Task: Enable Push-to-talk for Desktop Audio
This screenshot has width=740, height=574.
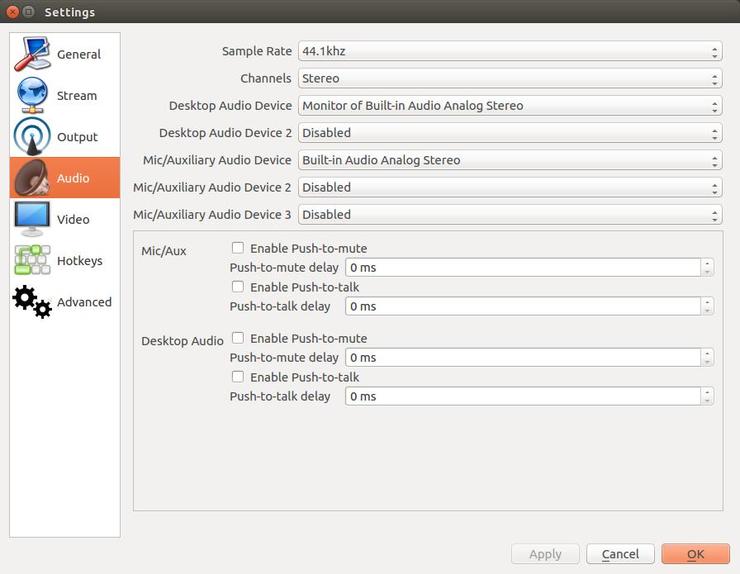Action: click(x=238, y=377)
